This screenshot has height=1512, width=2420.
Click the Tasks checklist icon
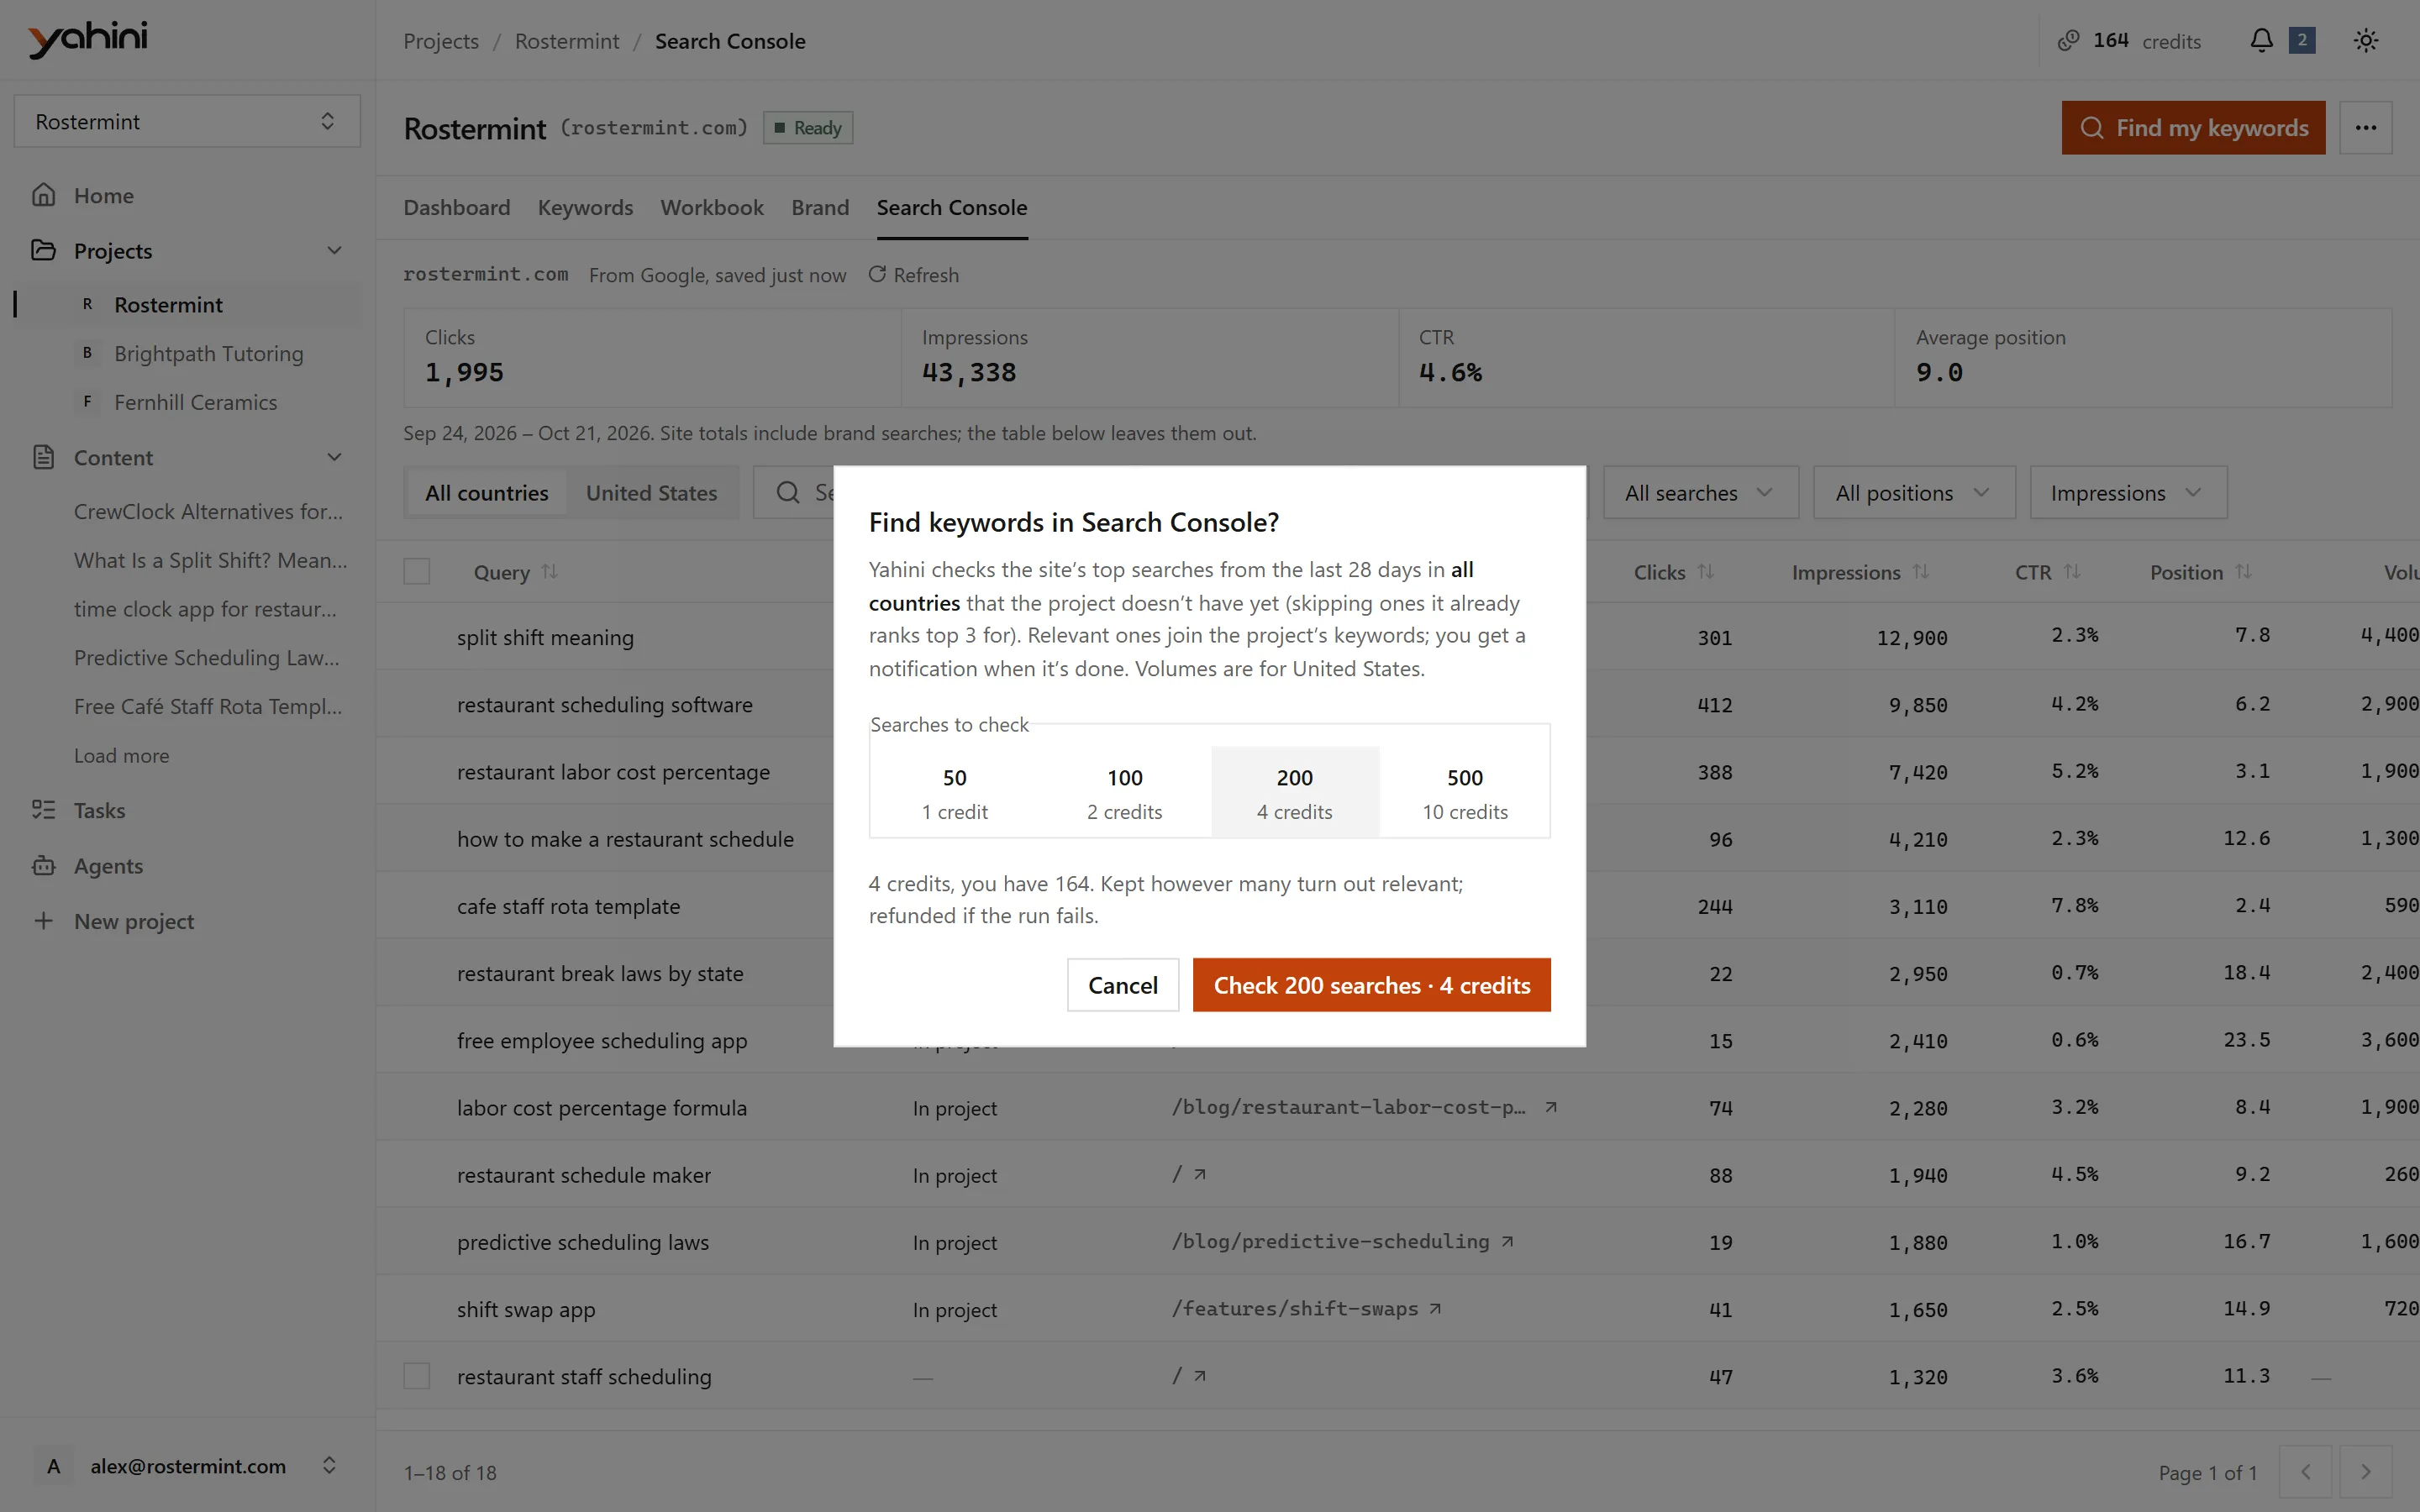43,810
